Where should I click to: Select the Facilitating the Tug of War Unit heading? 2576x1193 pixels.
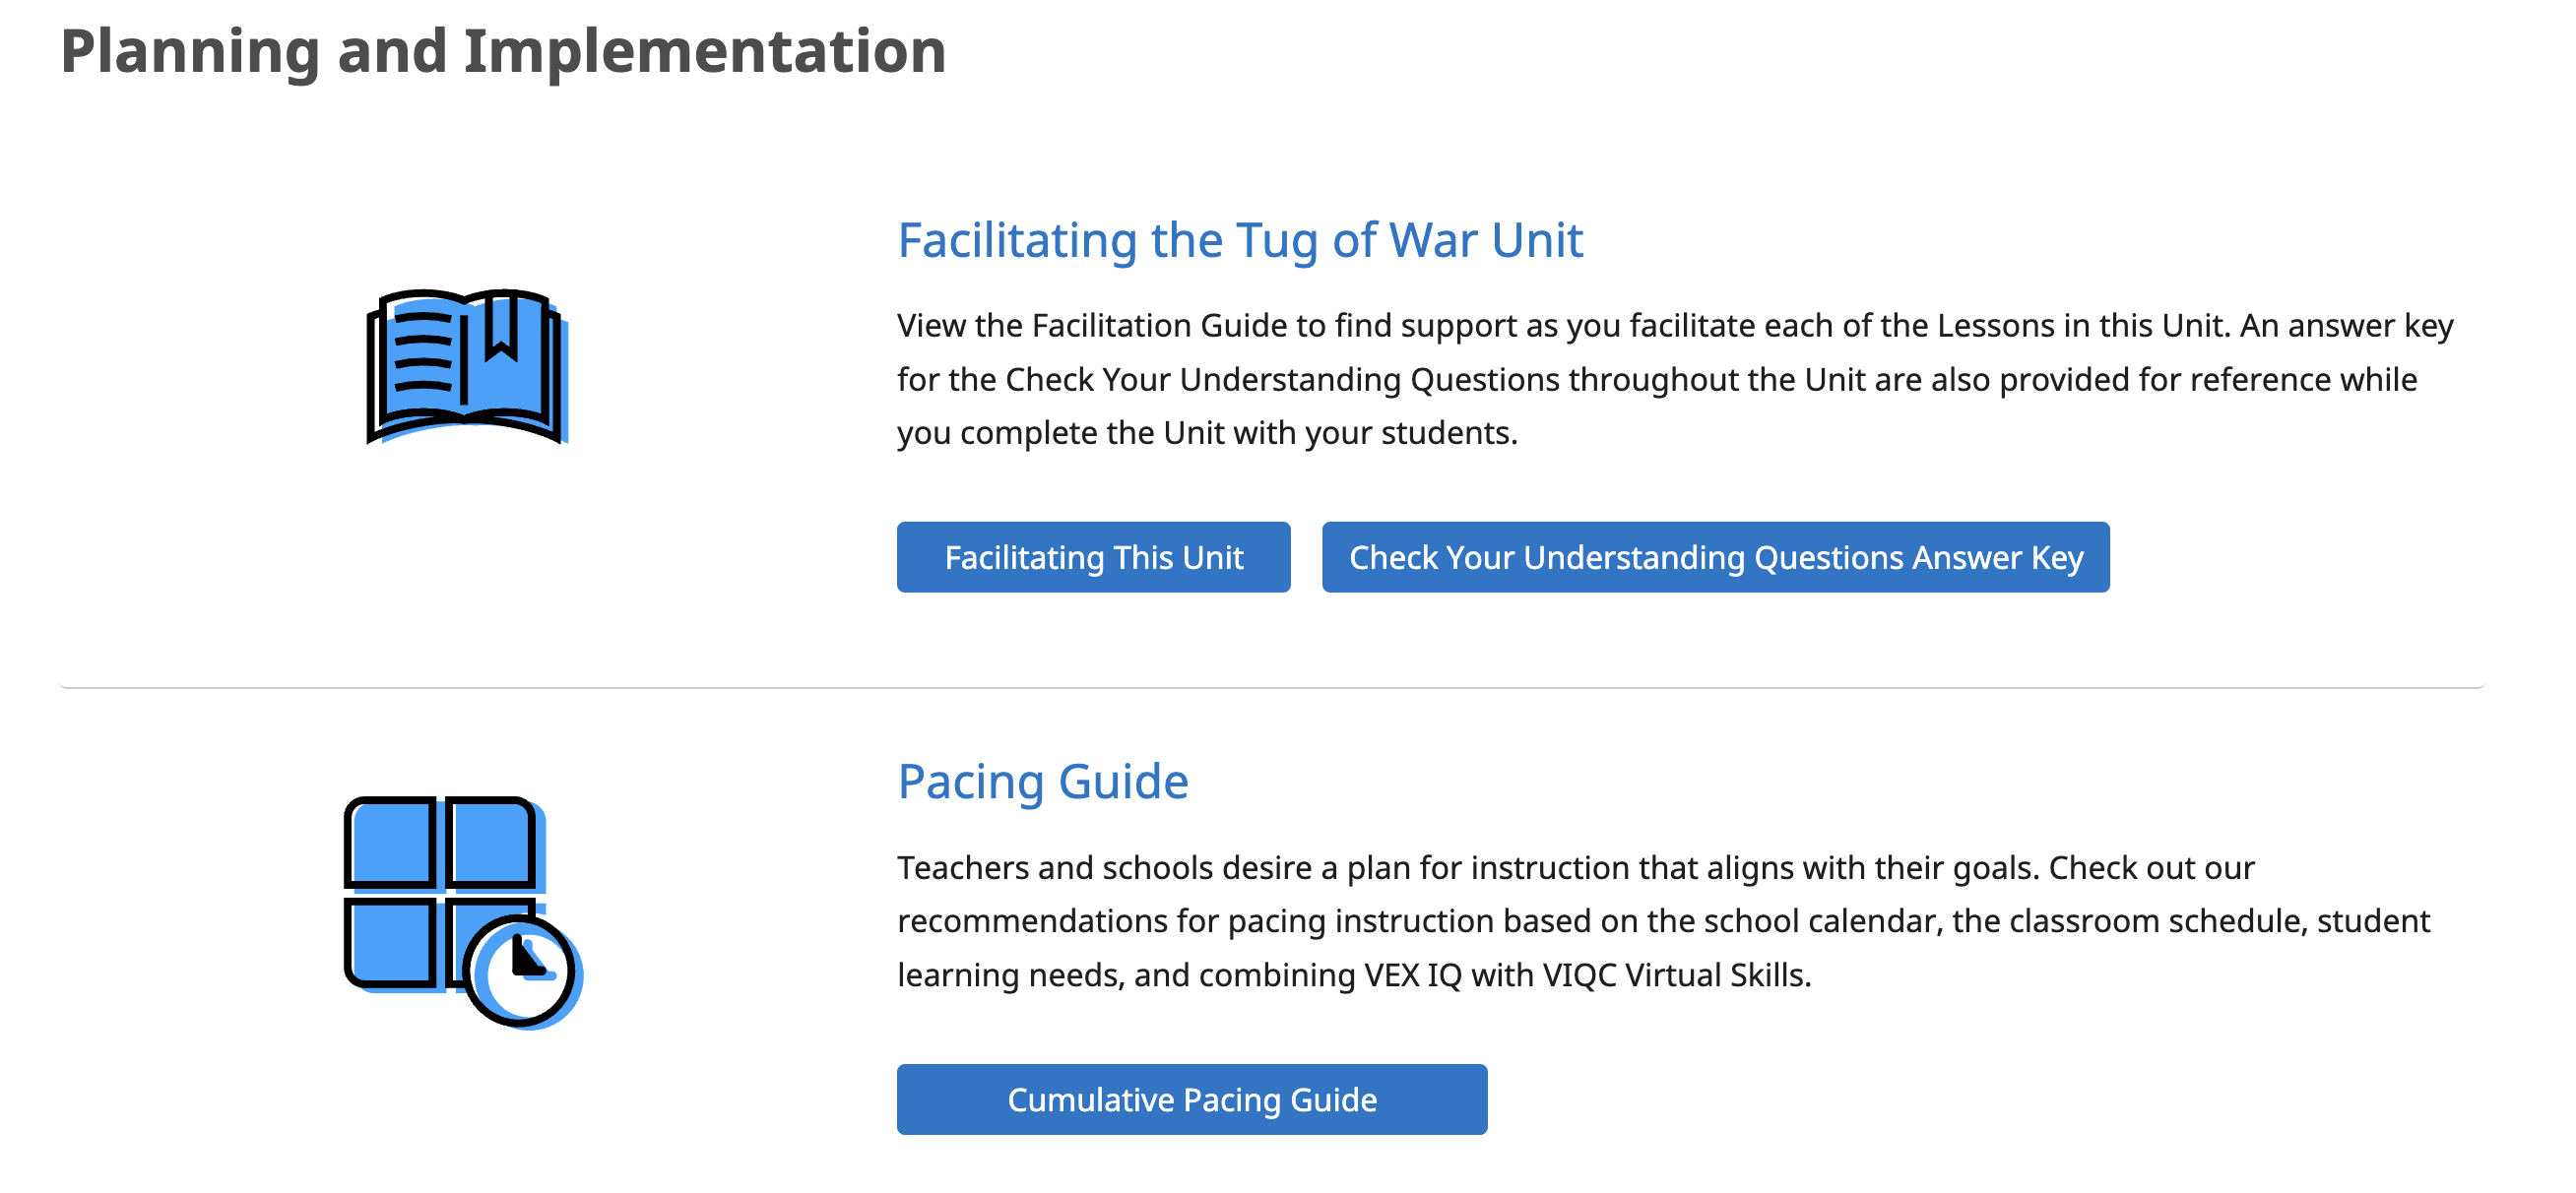pyautogui.click(x=1239, y=241)
